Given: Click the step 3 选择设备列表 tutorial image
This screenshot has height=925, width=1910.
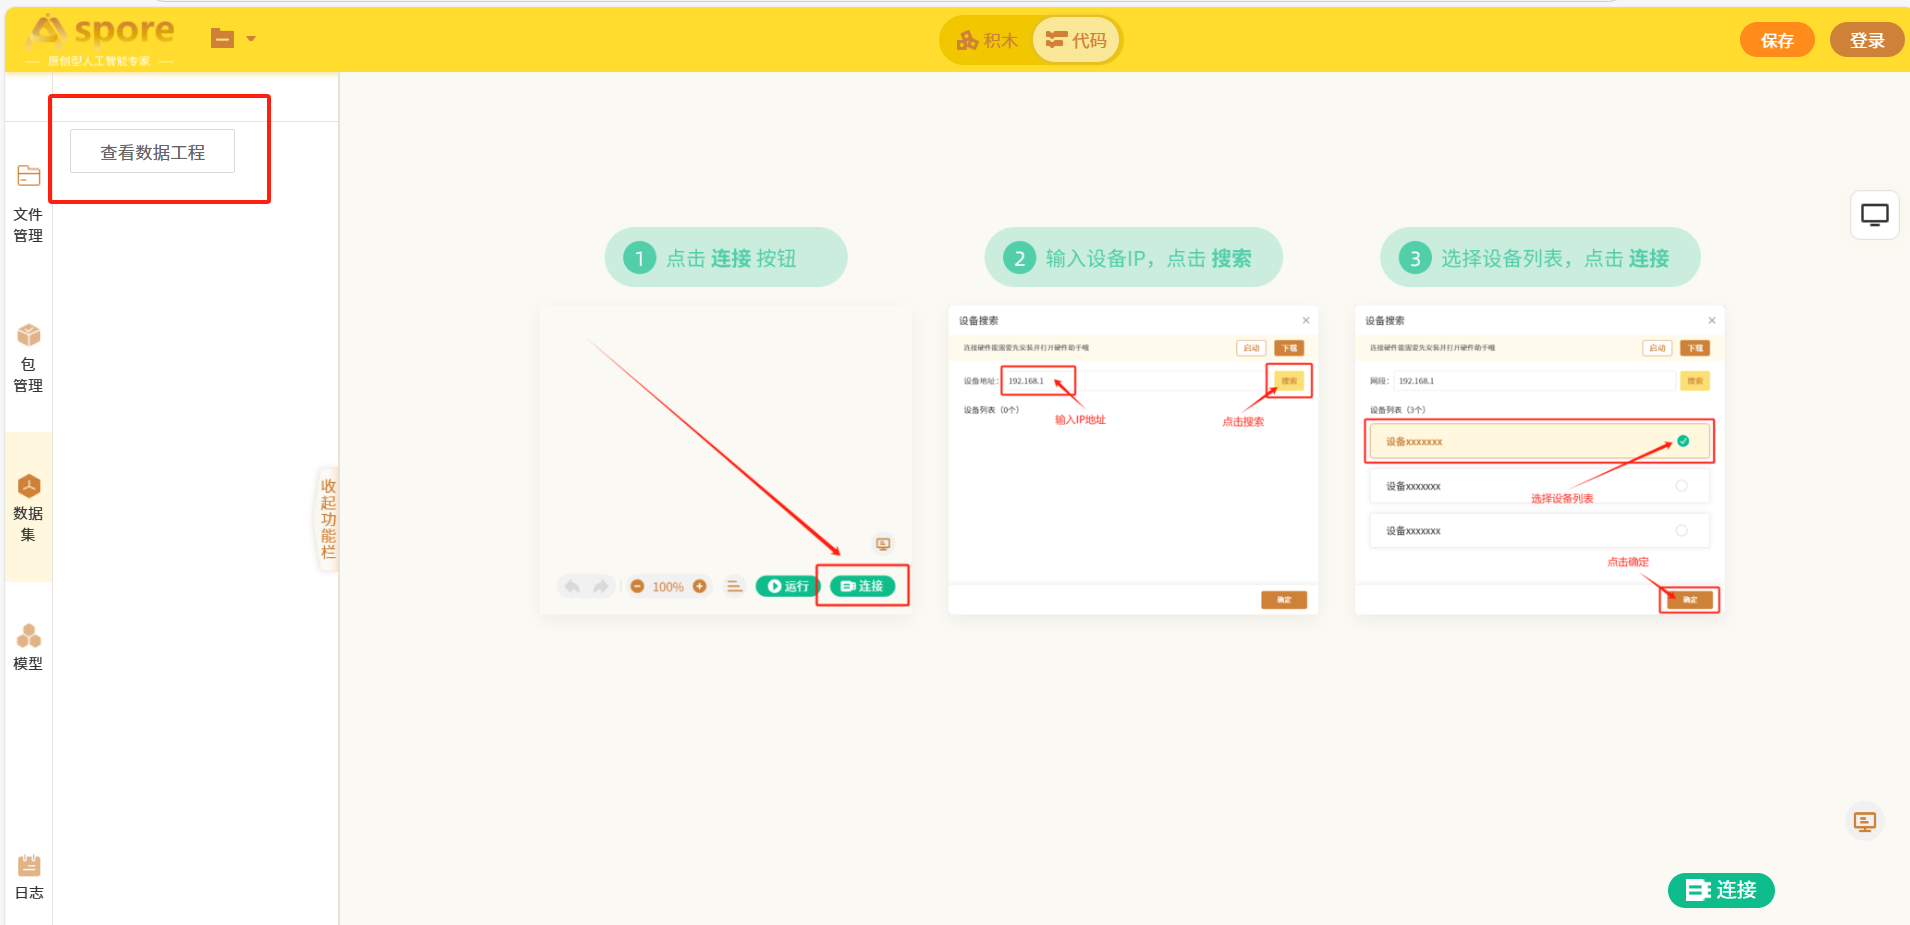Looking at the screenshot, I should pyautogui.click(x=1538, y=460).
